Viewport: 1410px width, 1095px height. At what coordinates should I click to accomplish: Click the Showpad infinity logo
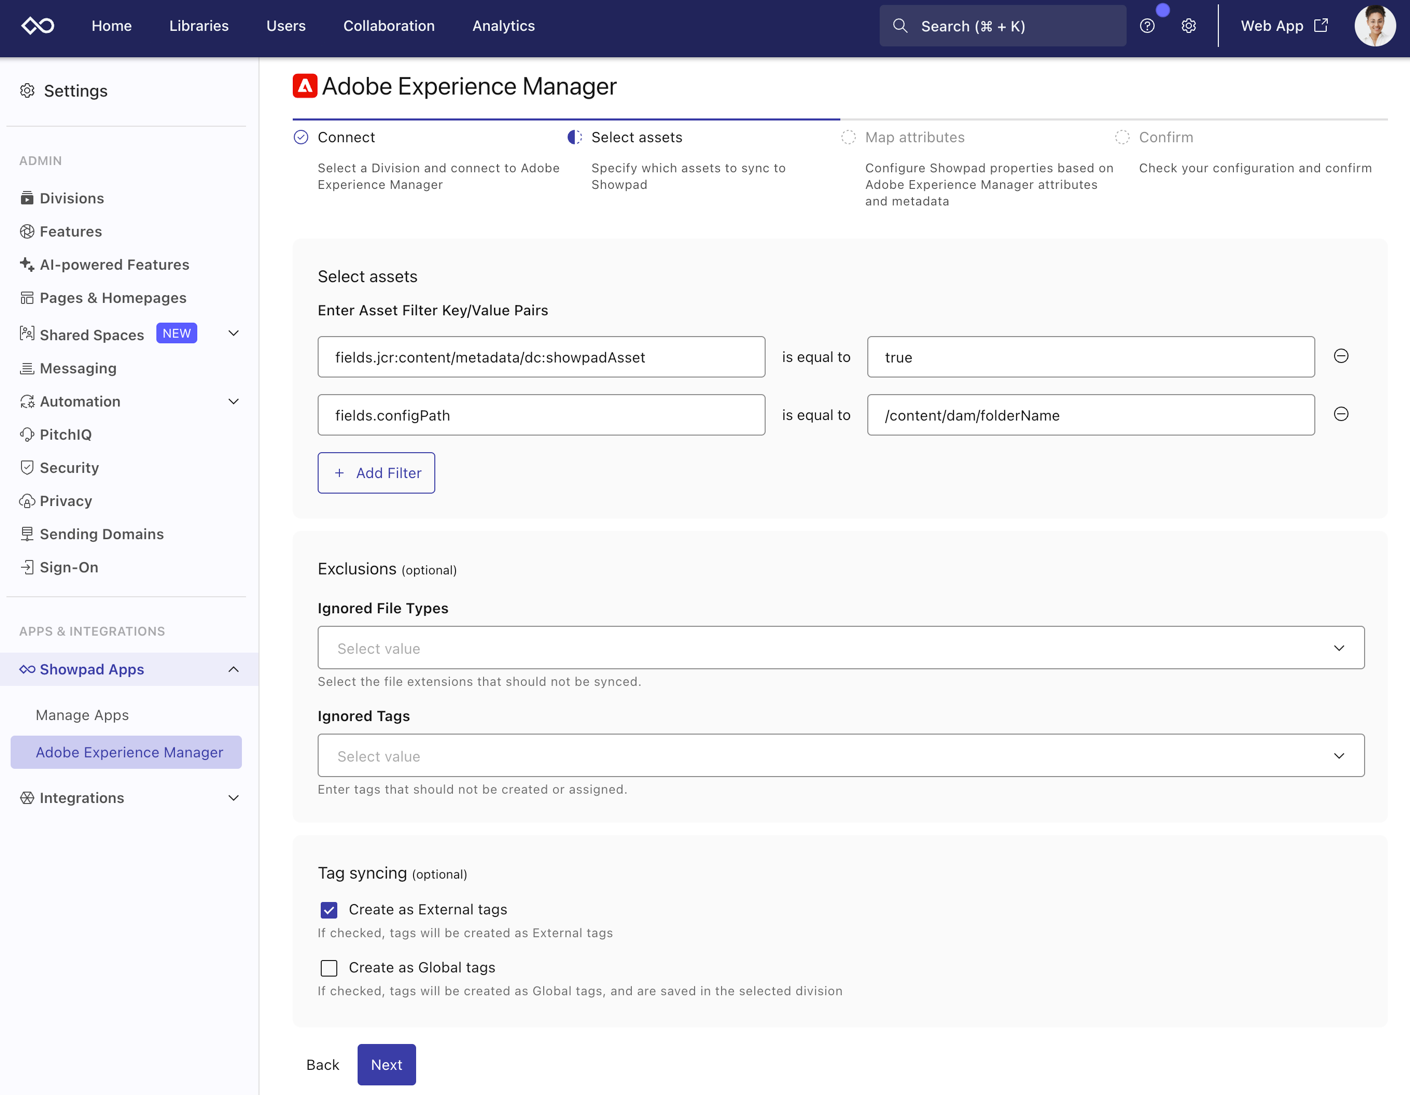[x=38, y=26]
